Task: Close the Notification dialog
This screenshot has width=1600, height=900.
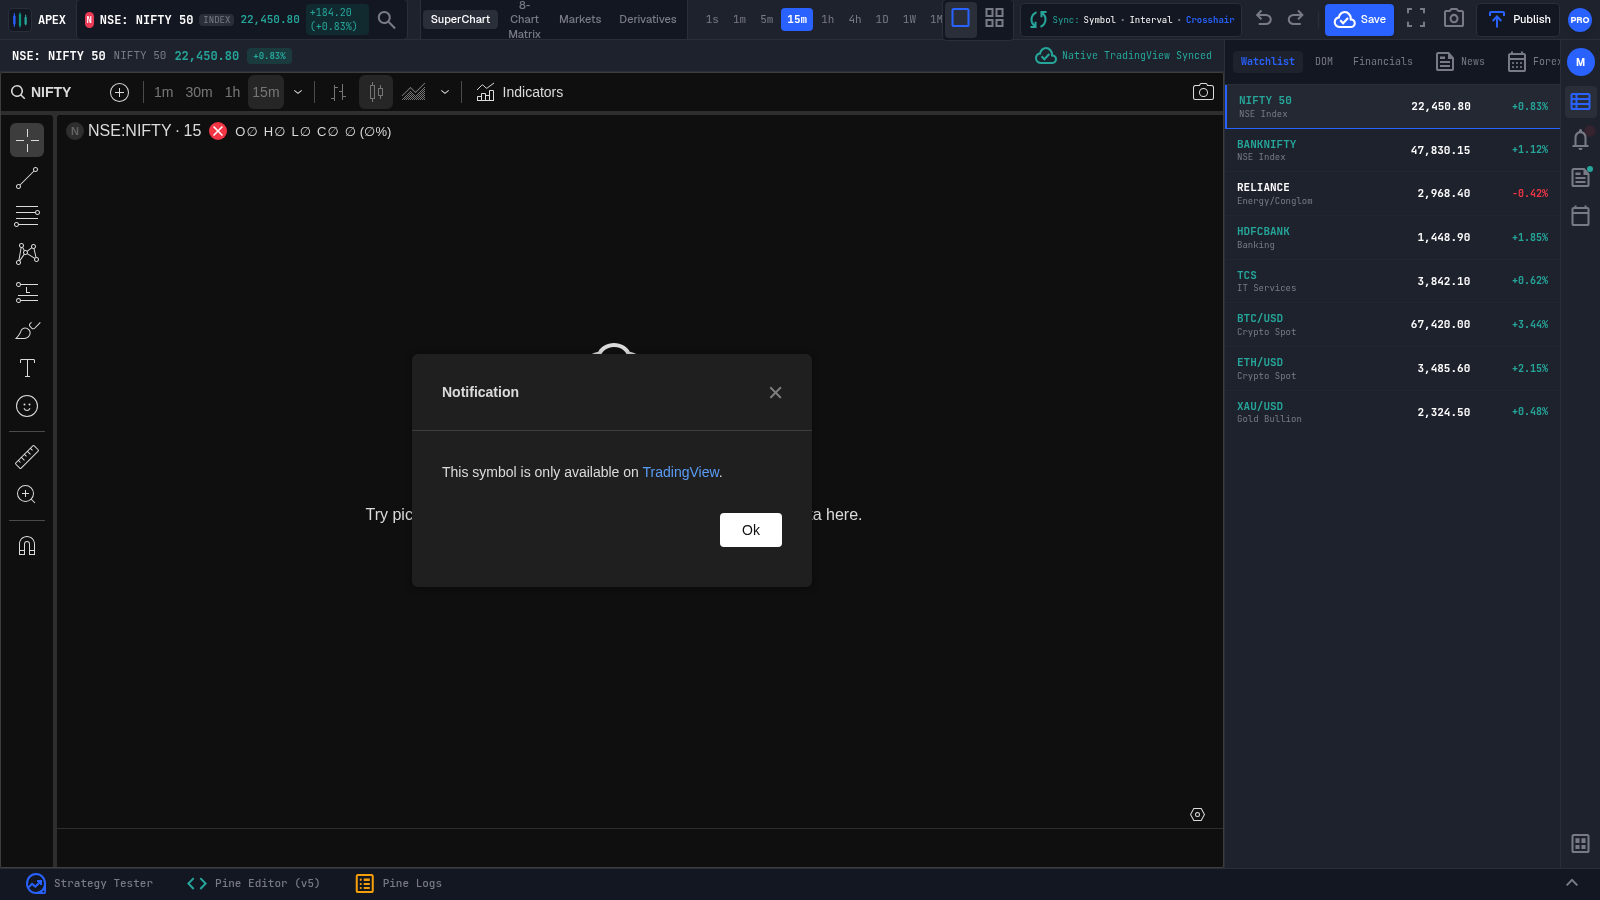Action: tap(775, 393)
